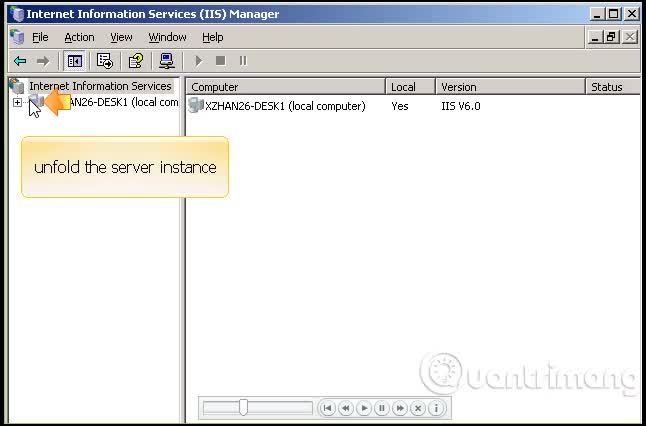Close the inner MMC child window

click(x=630, y=37)
